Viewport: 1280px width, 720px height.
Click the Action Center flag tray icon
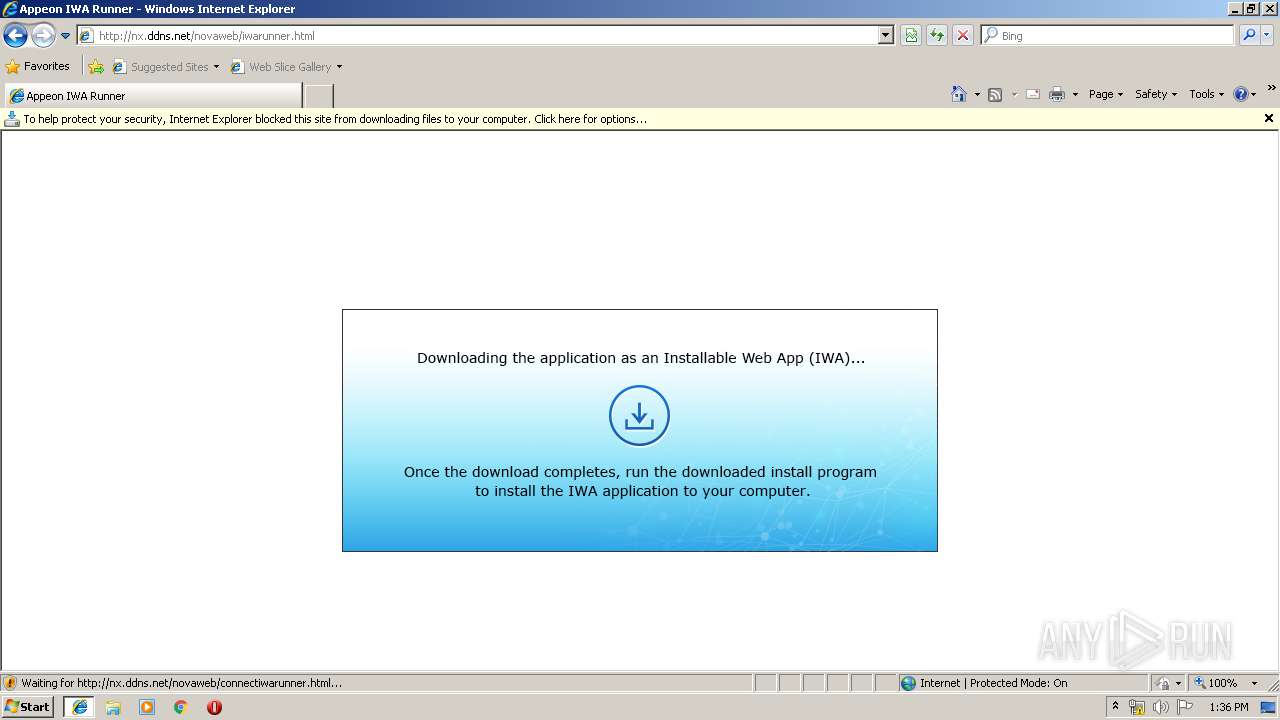pos(1185,707)
